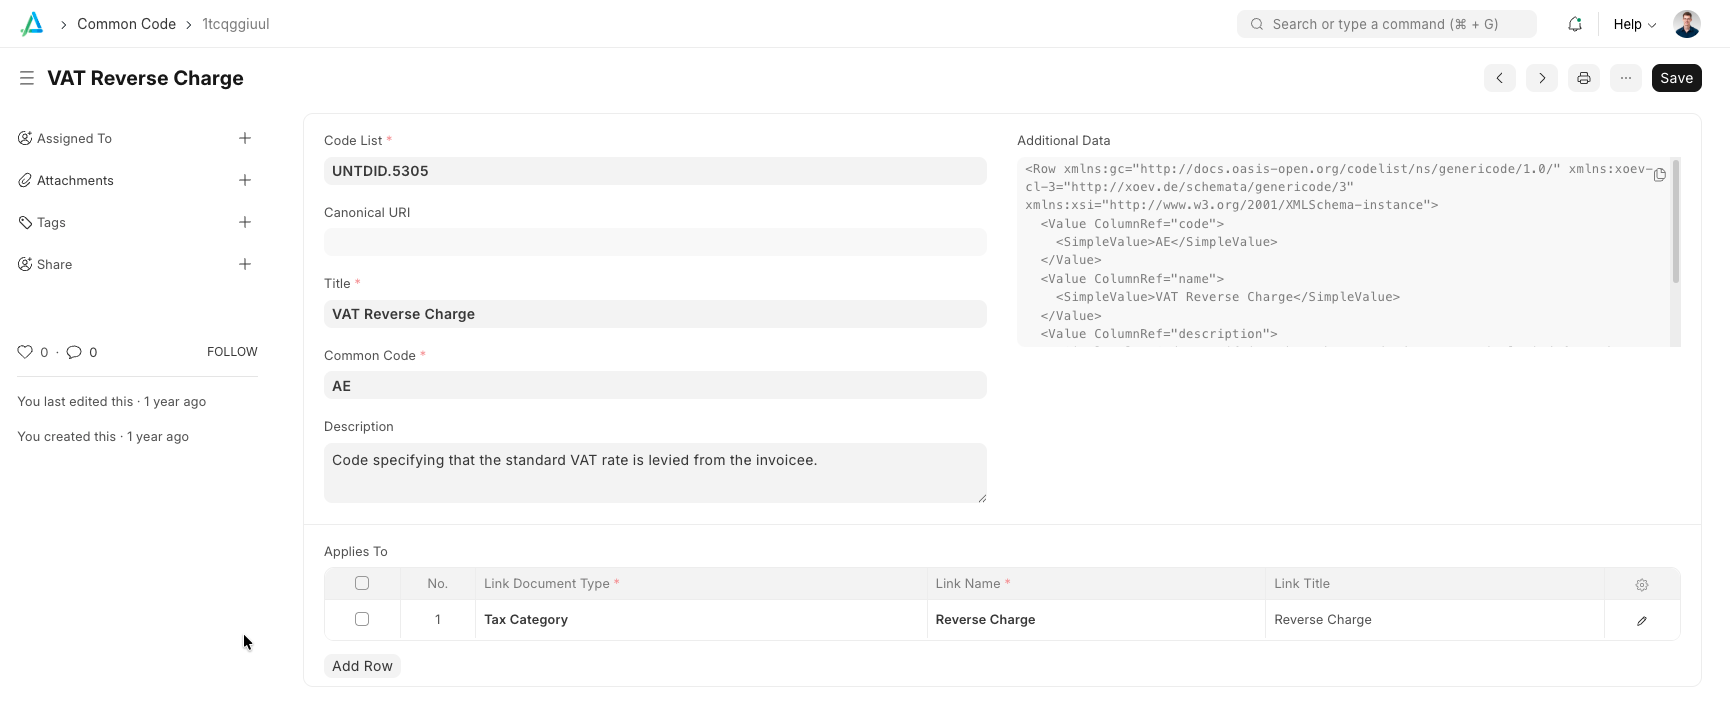Open Applies To table settings gear
Viewport: 1730px width, 702px height.
point(1641,585)
